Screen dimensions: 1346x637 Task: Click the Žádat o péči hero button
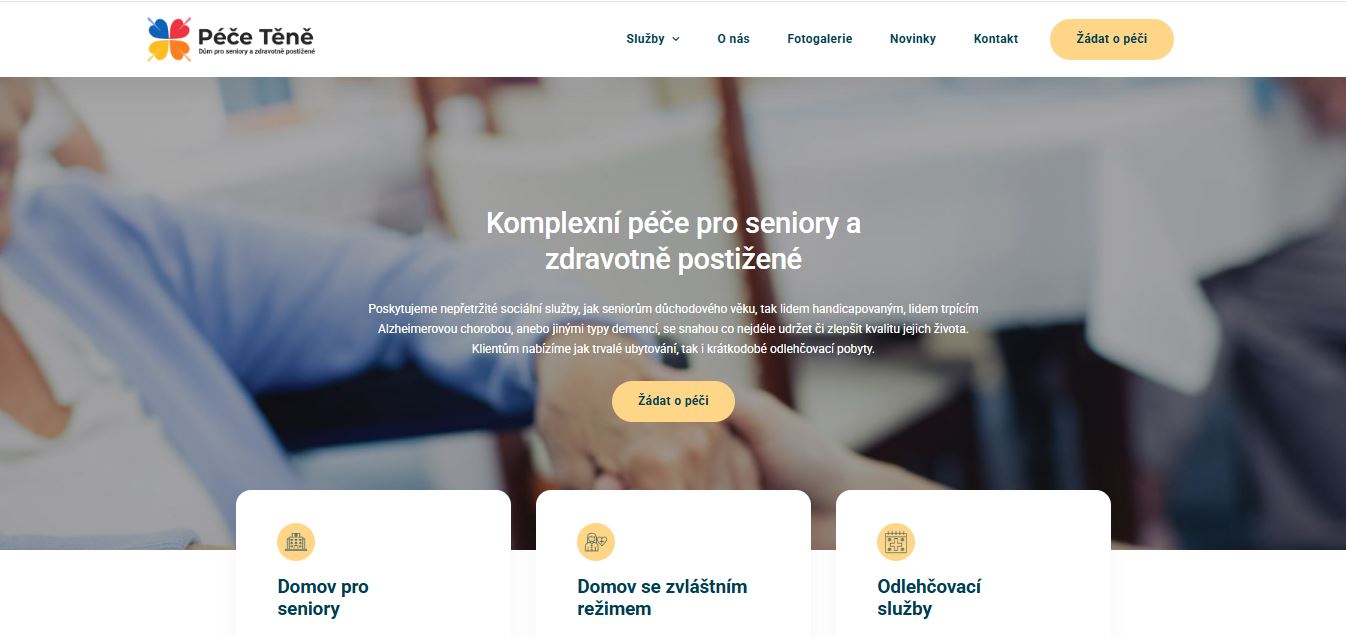click(673, 401)
